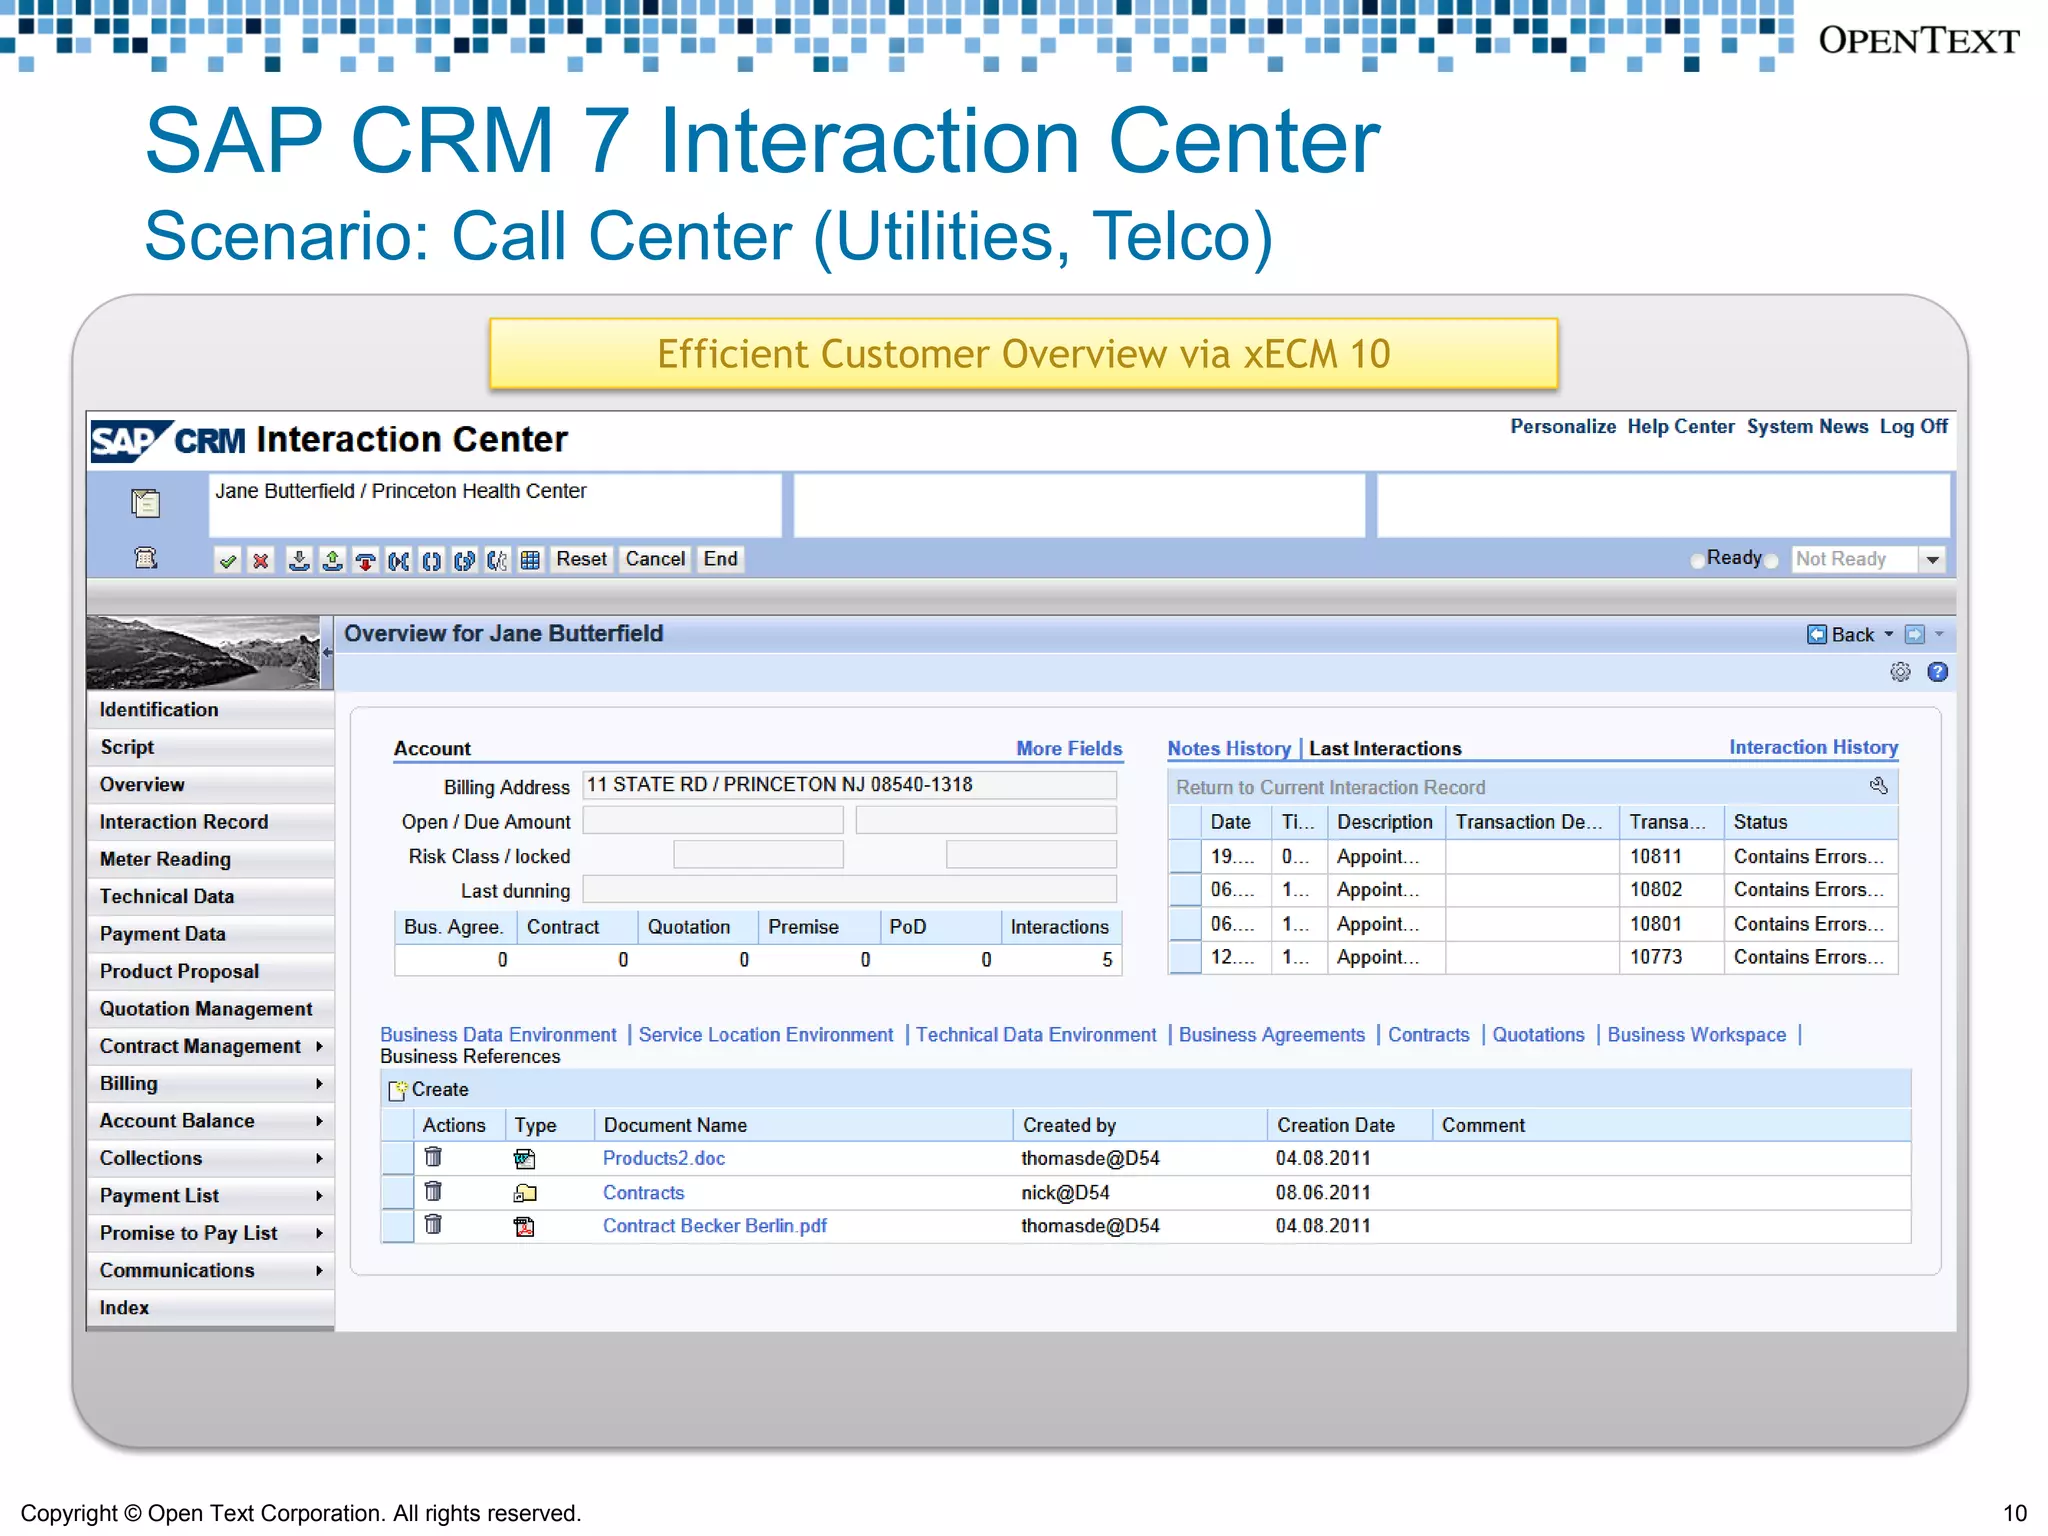Screen dimensions: 2048x1536
Task: Open Interaction Record navigation item
Action: click(210, 821)
